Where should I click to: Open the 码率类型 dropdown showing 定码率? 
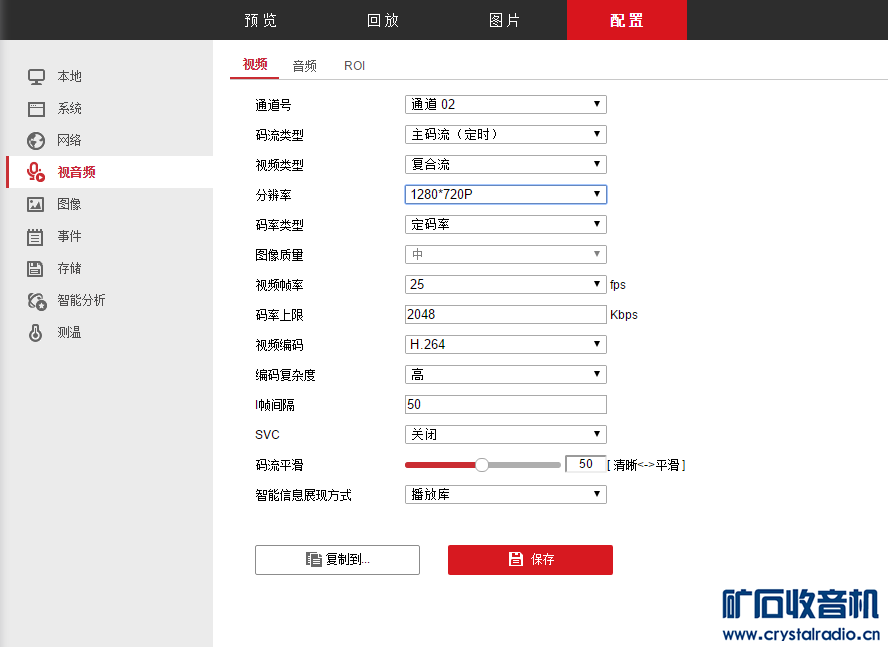pos(506,224)
